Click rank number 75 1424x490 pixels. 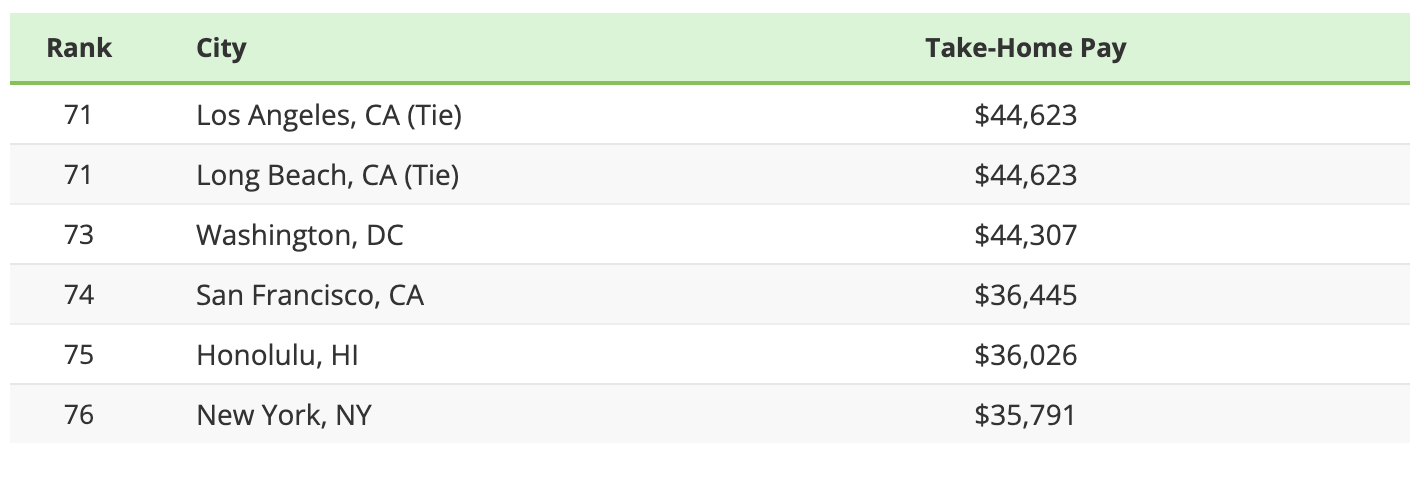point(78,355)
